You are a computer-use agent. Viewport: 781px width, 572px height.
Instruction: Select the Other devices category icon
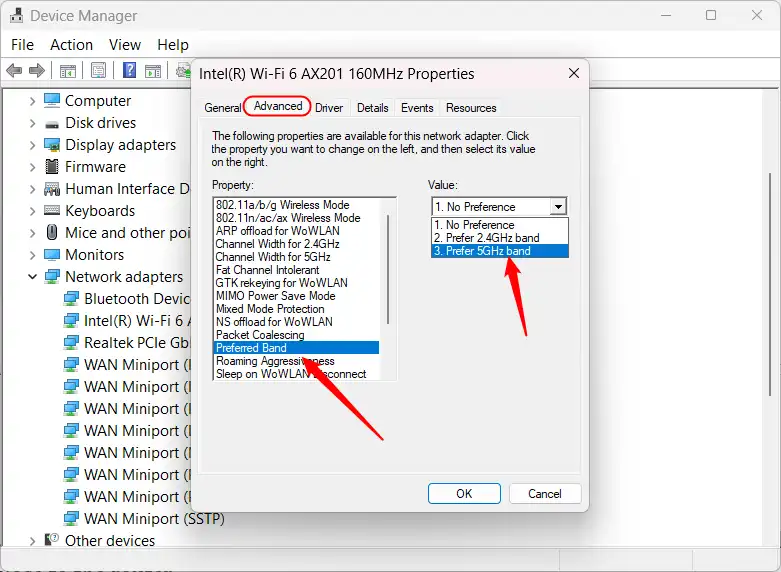pyautogui.click(x=52, y=540)
